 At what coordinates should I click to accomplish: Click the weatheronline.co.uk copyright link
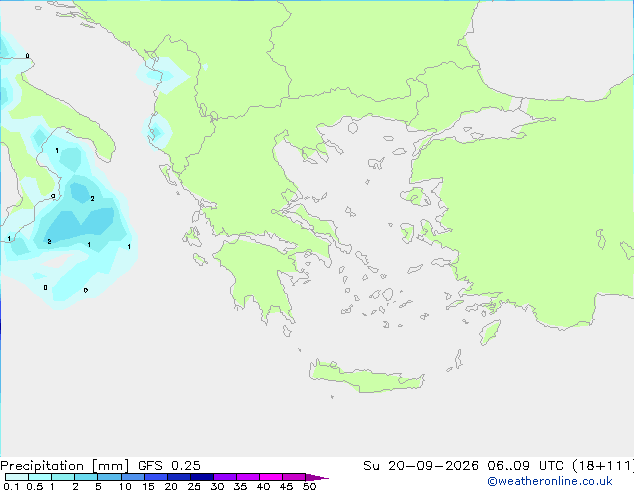(550, 481)
